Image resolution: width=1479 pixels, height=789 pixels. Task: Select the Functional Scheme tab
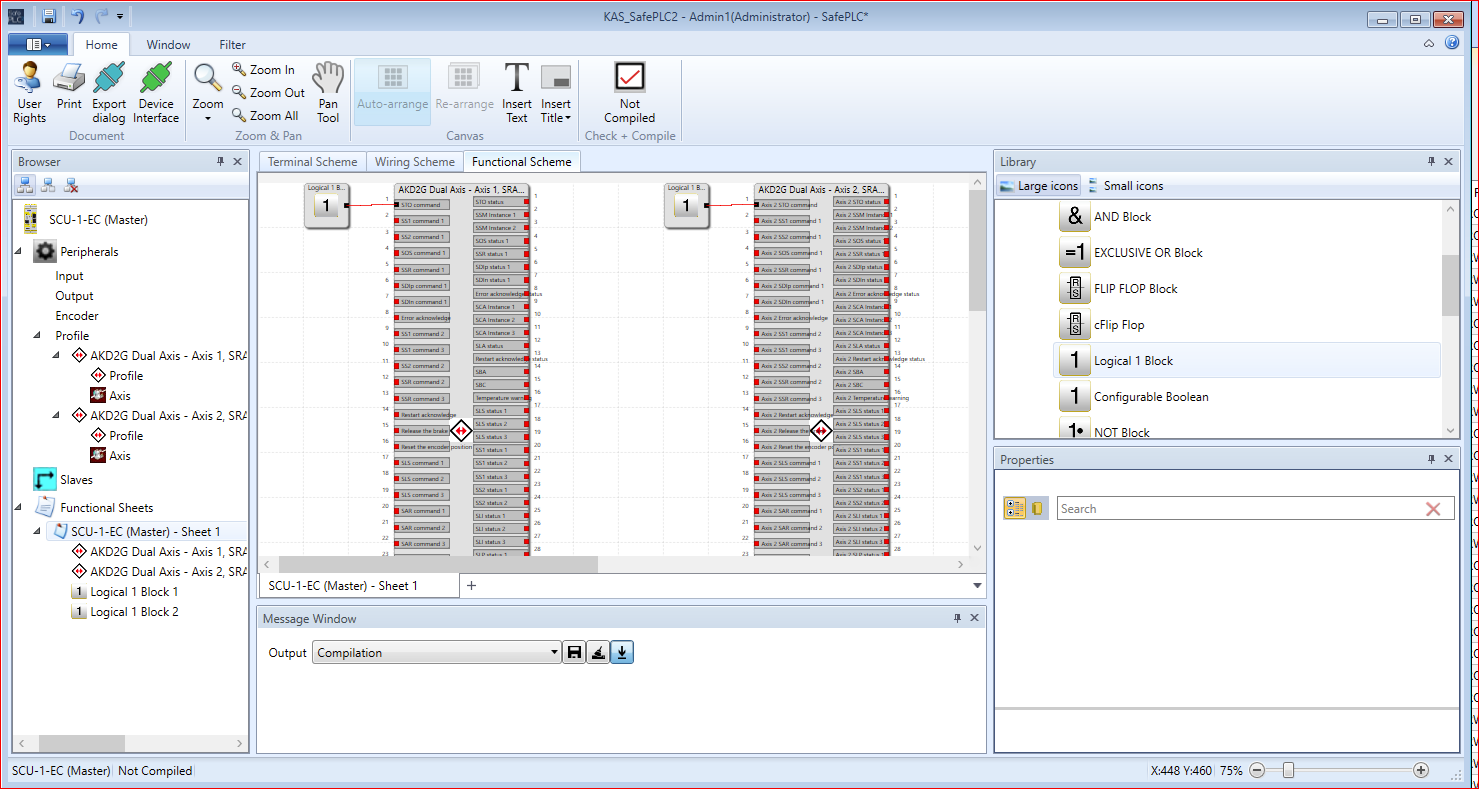[x=522, y=162]
